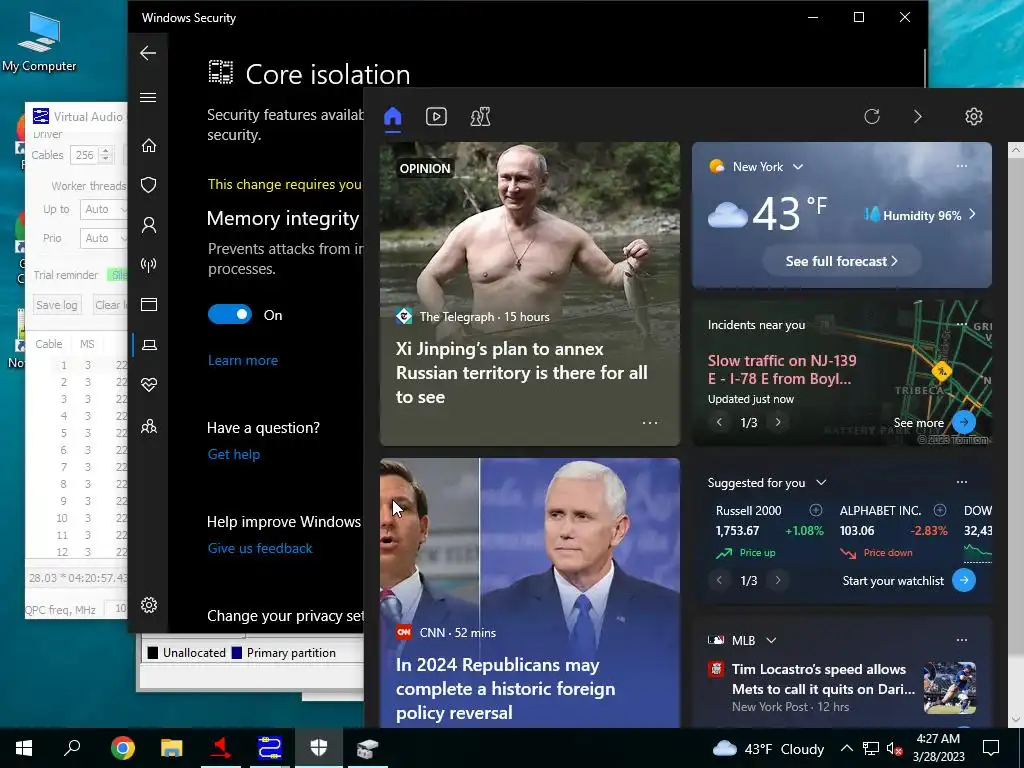
Task: Expand the MLB dropdown
Action: tap(771, 641)
